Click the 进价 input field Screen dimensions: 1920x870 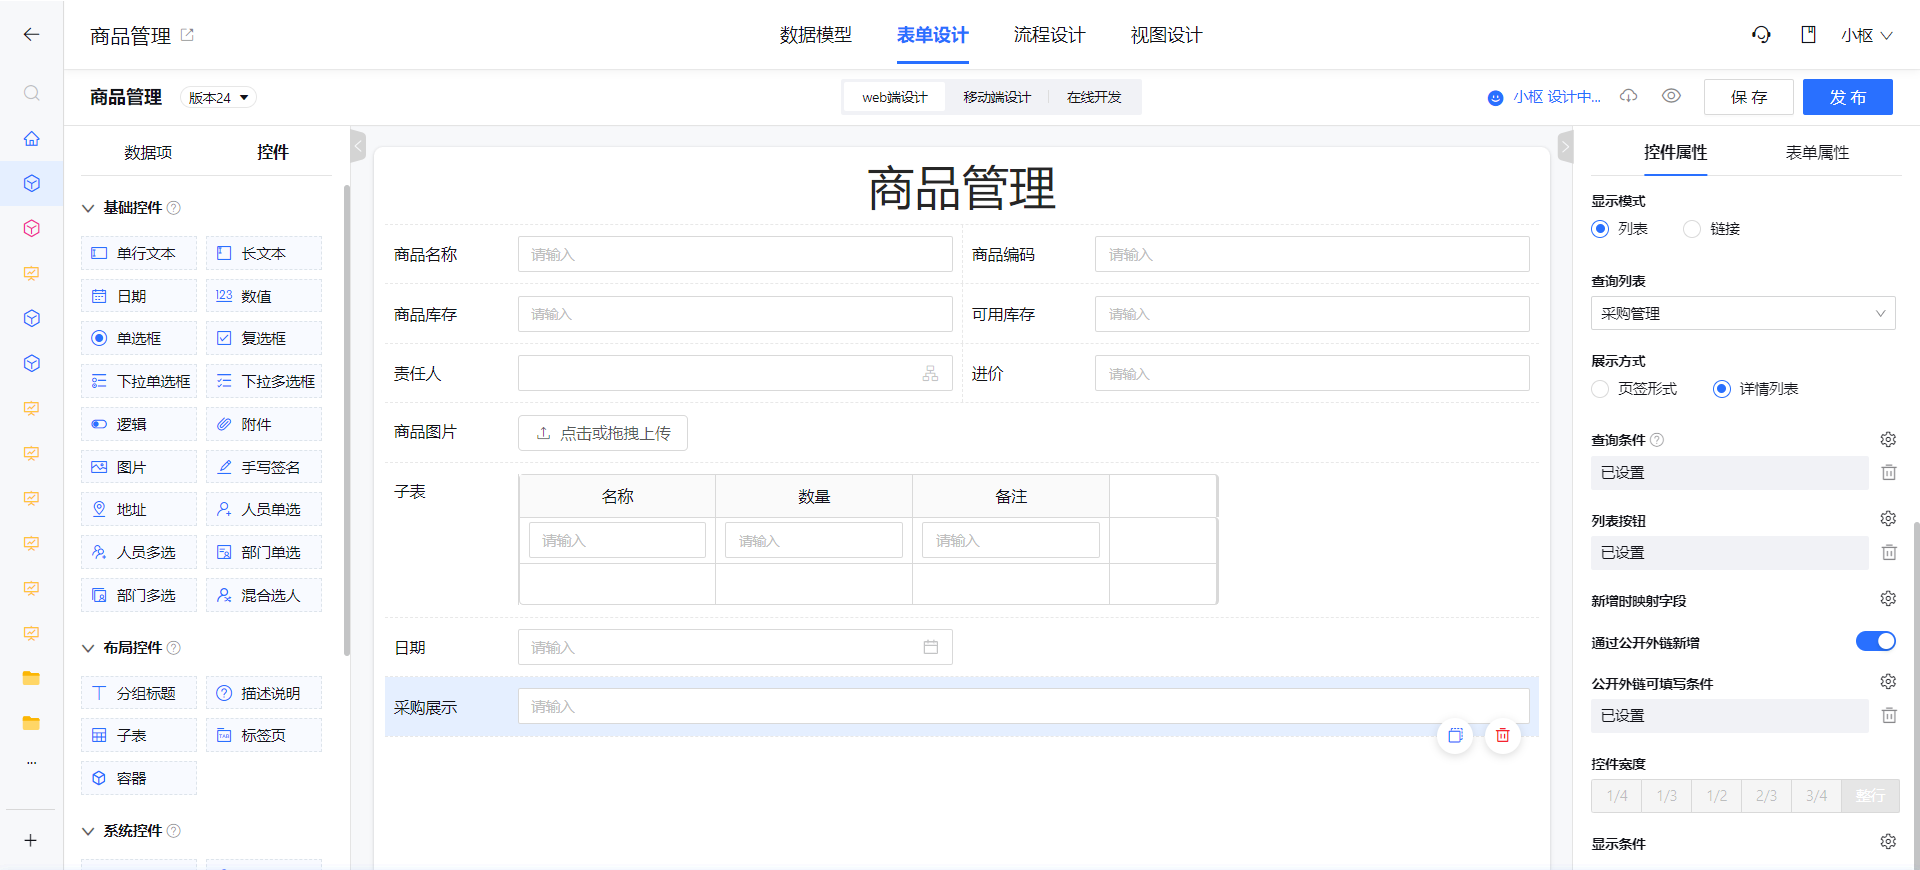click(x=1312, y=373)
